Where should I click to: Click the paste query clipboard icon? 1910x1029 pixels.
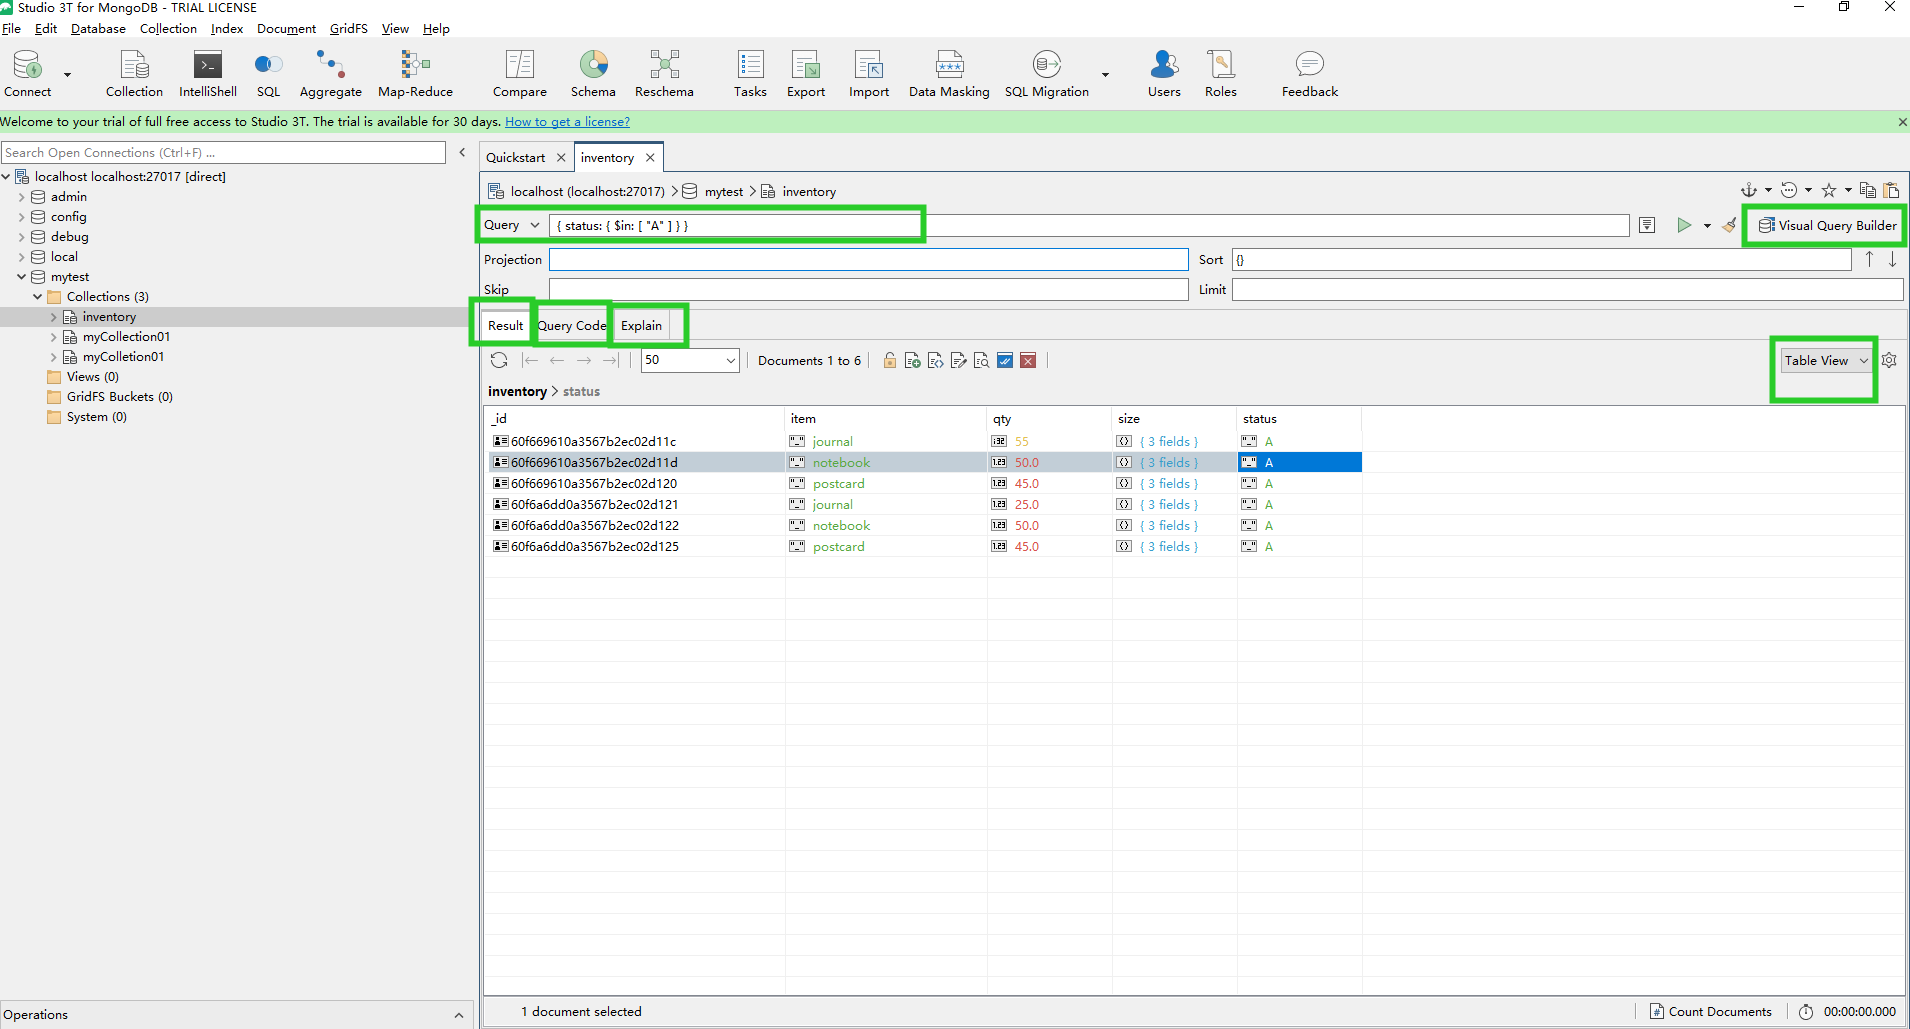pos(1891,190)
